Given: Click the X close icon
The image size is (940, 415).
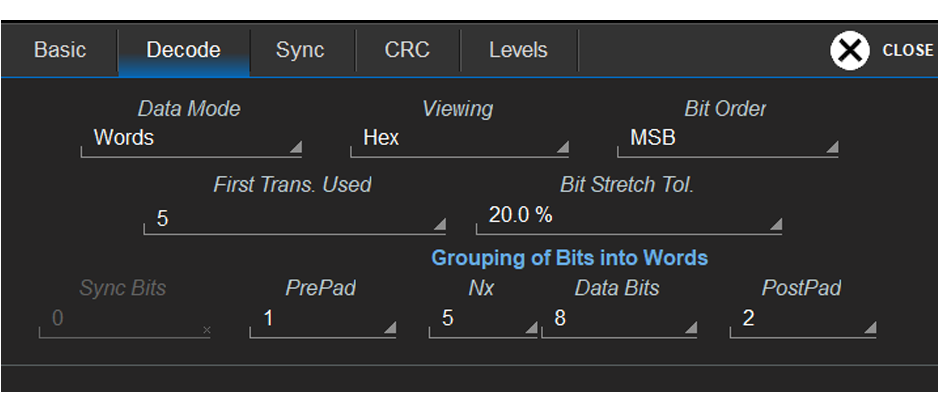Looking at the screenshot, I should click(849, 50).
